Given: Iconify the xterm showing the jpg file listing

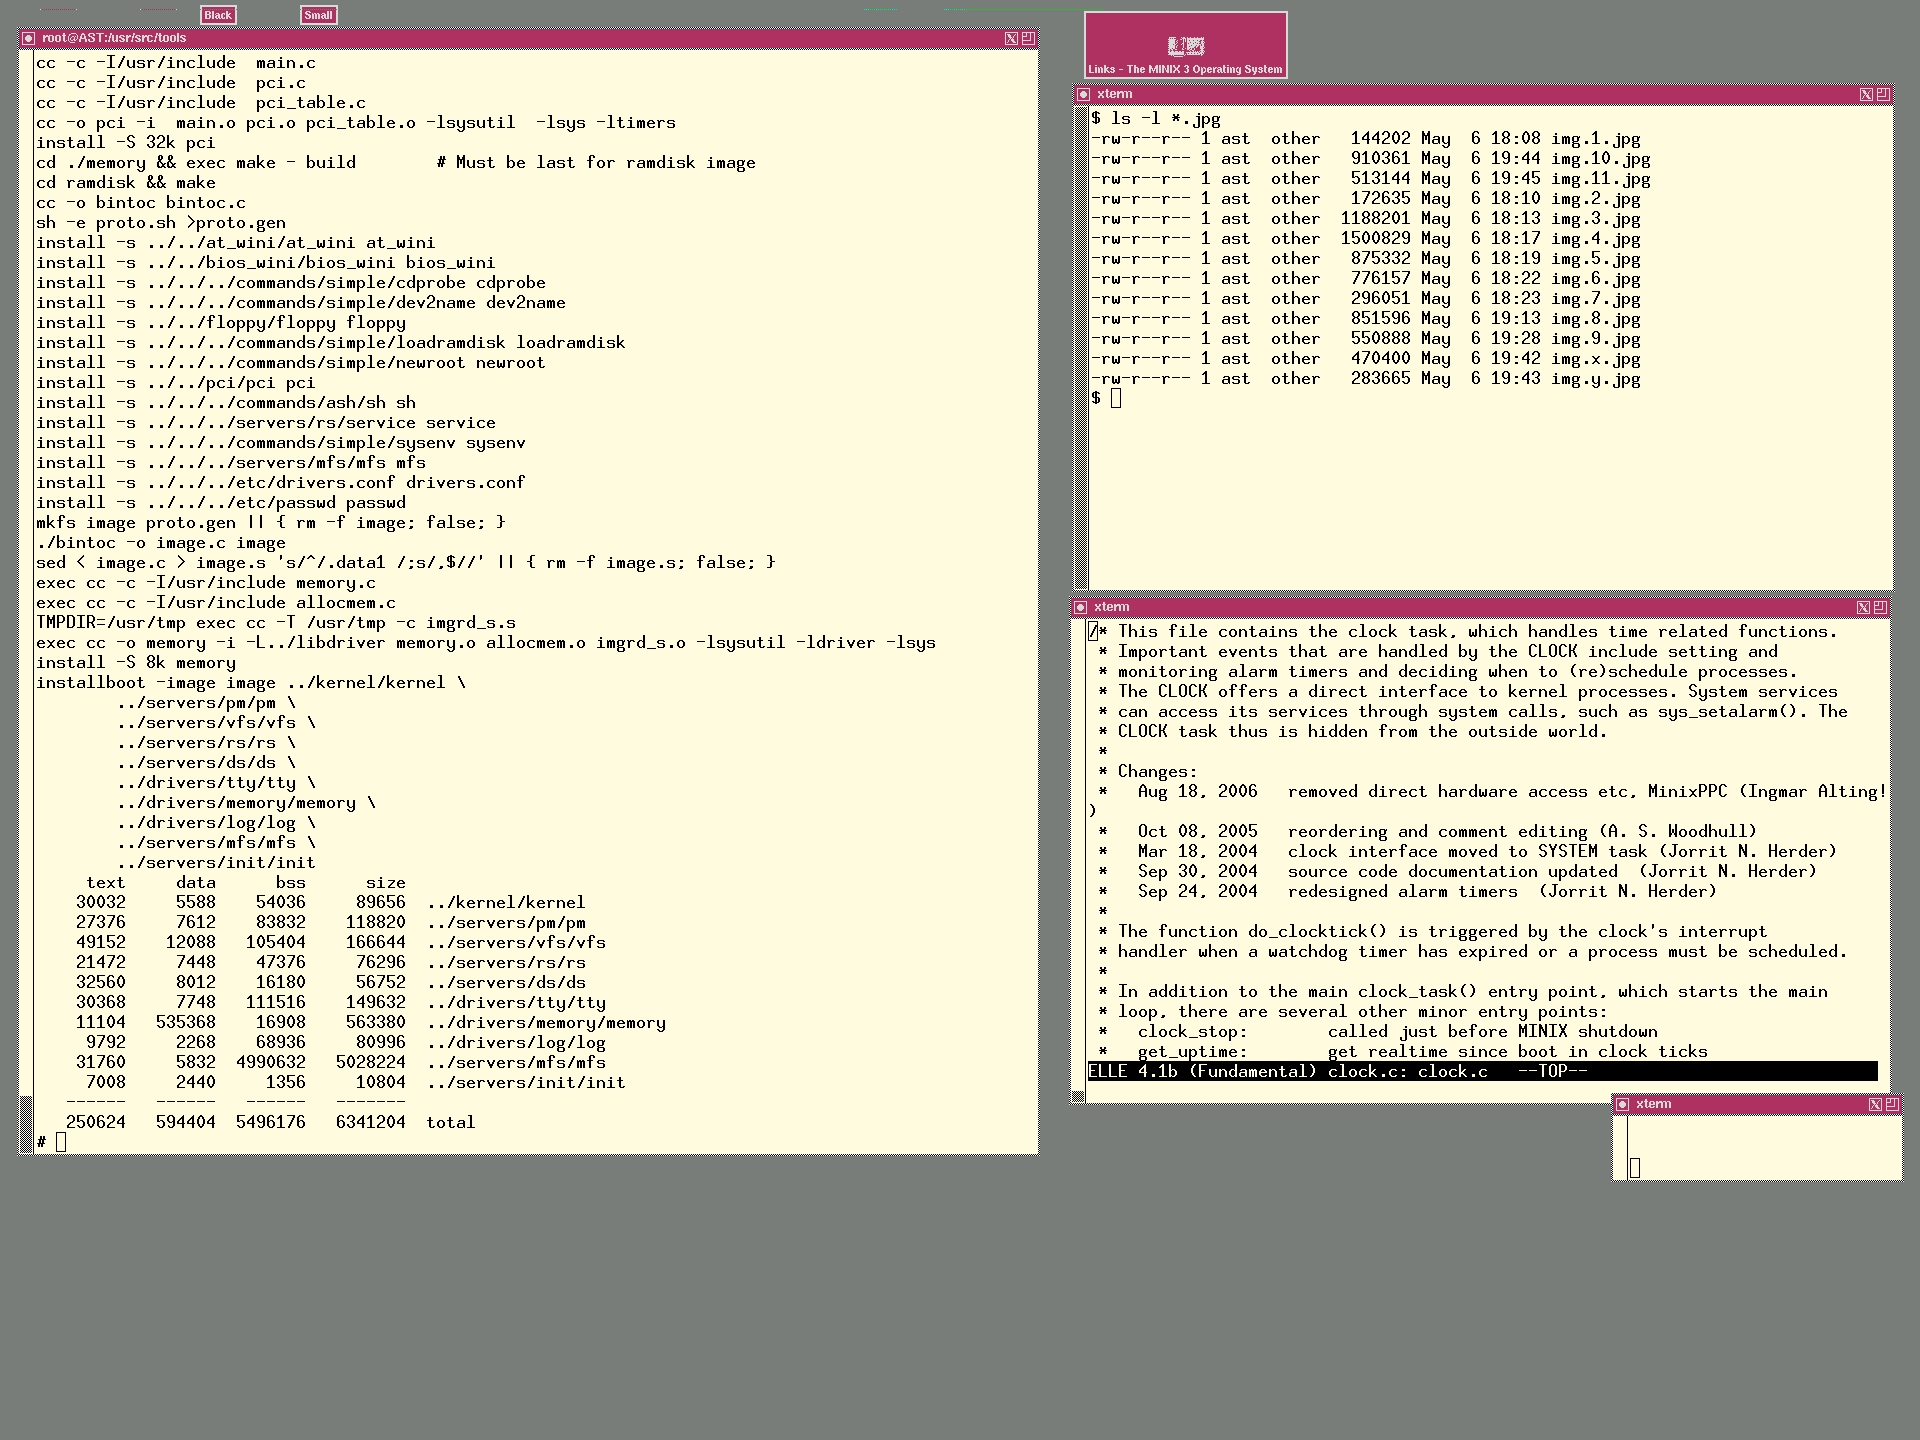Looking at the screenshot, I should tap(1083, 94).
